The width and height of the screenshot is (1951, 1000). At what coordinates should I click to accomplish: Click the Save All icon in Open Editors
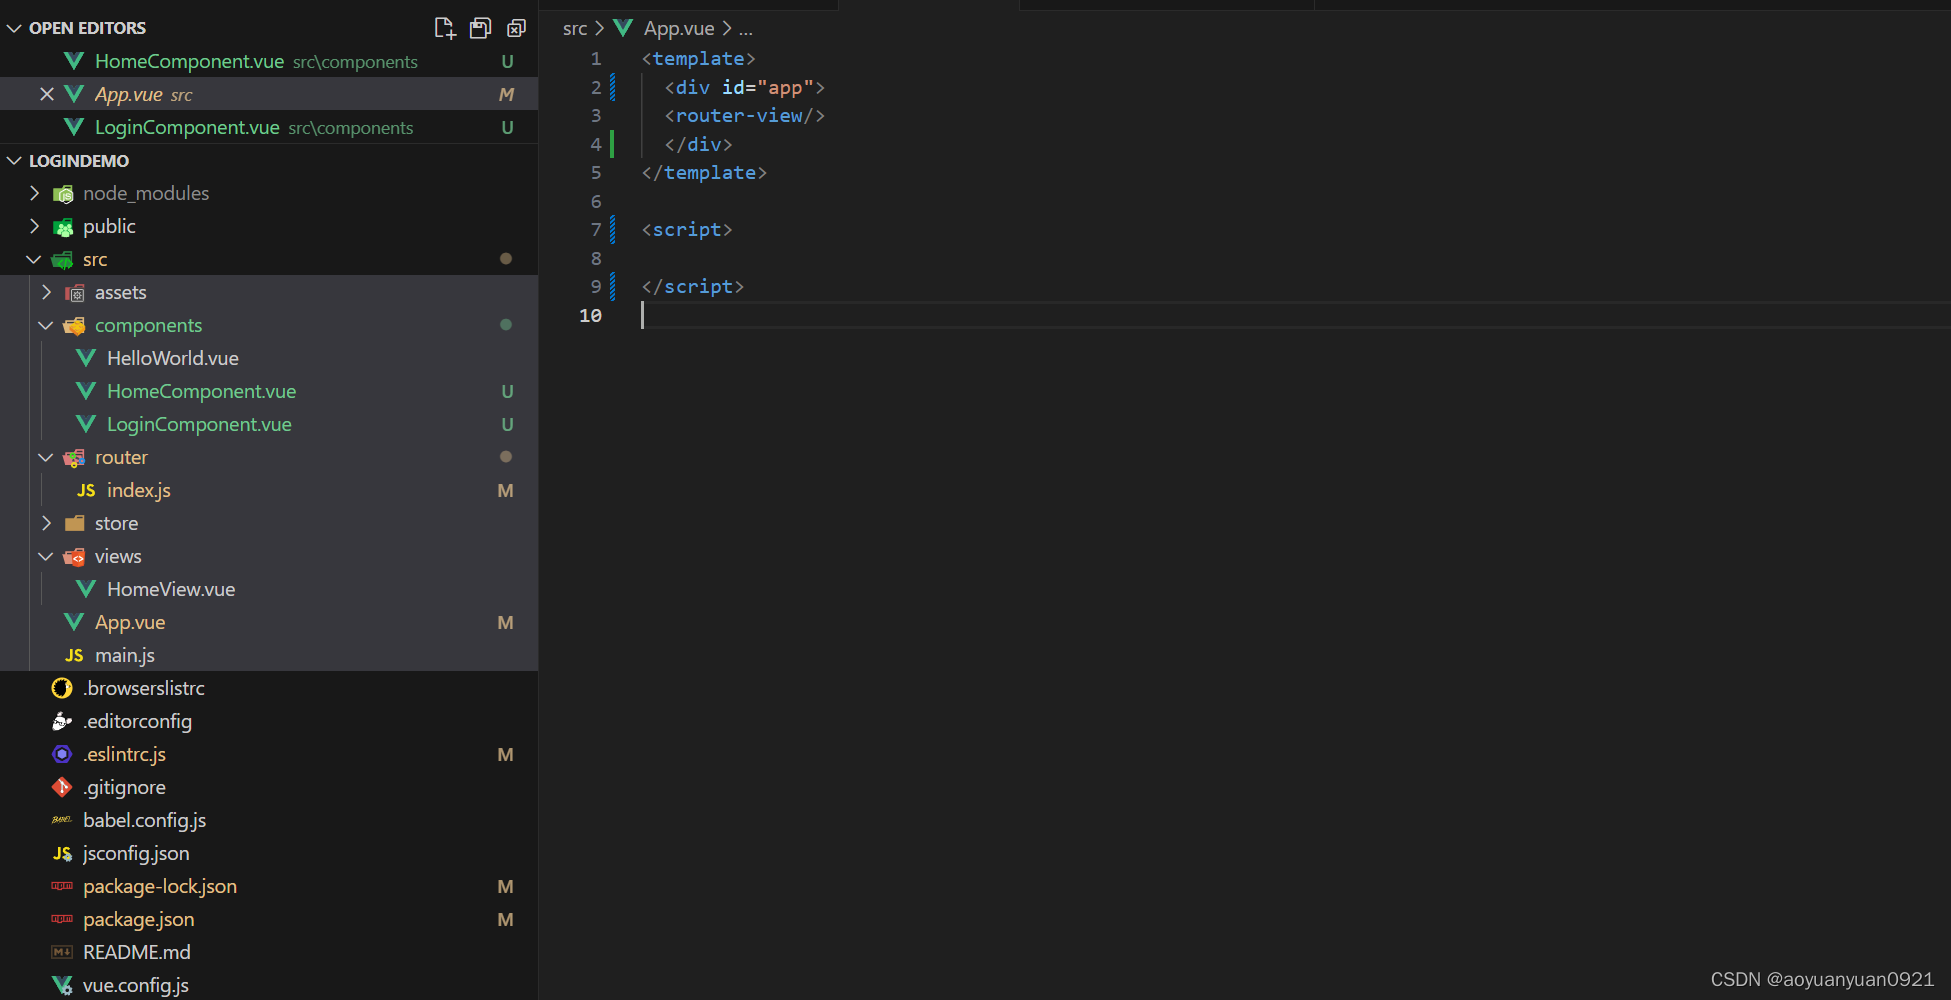pyautogui.click(x=481, y=28)
